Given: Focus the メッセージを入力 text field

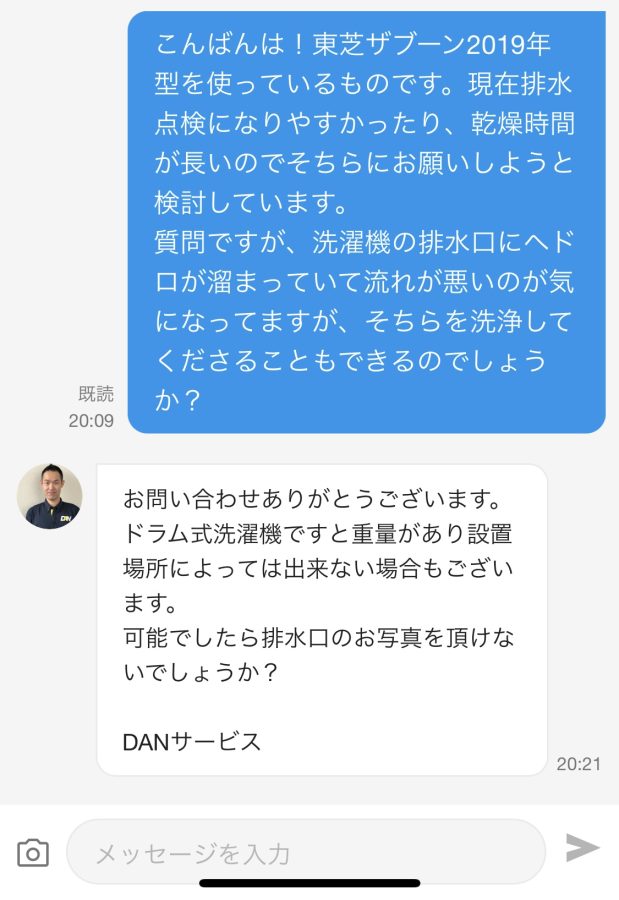Looking at the screenshot, I should click(306, 852).
